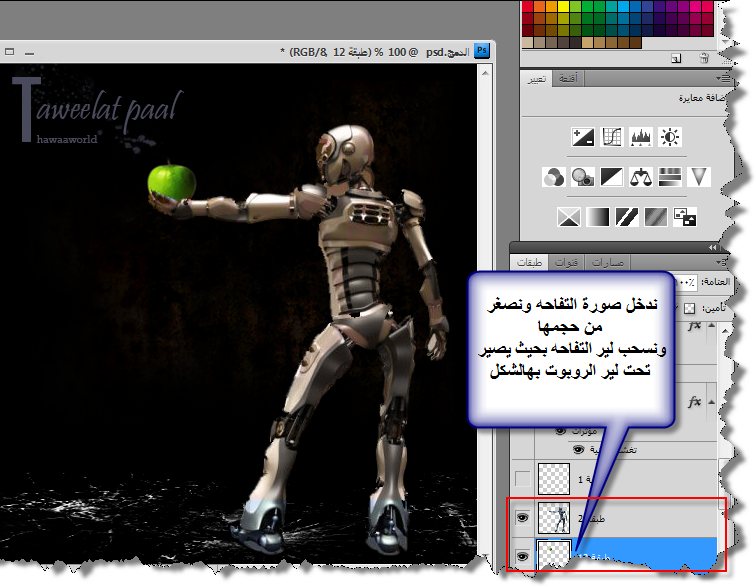Image resolution: width=756 pixels, height=587 pixels.
Task: Select the Color Balance scales icon
Action: [641, 177]
